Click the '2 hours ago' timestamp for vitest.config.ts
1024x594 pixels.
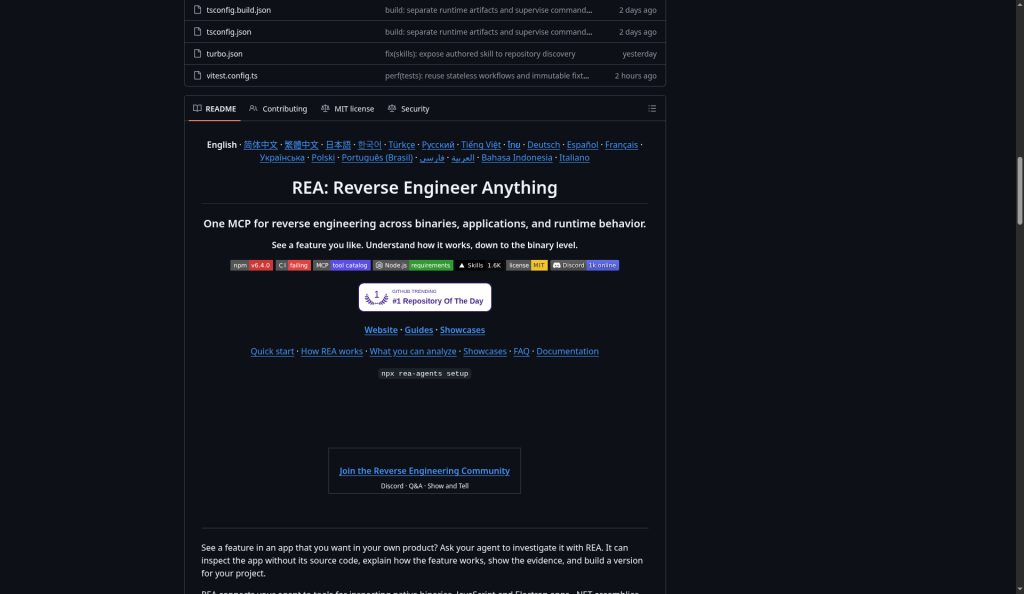pos(635,76)
